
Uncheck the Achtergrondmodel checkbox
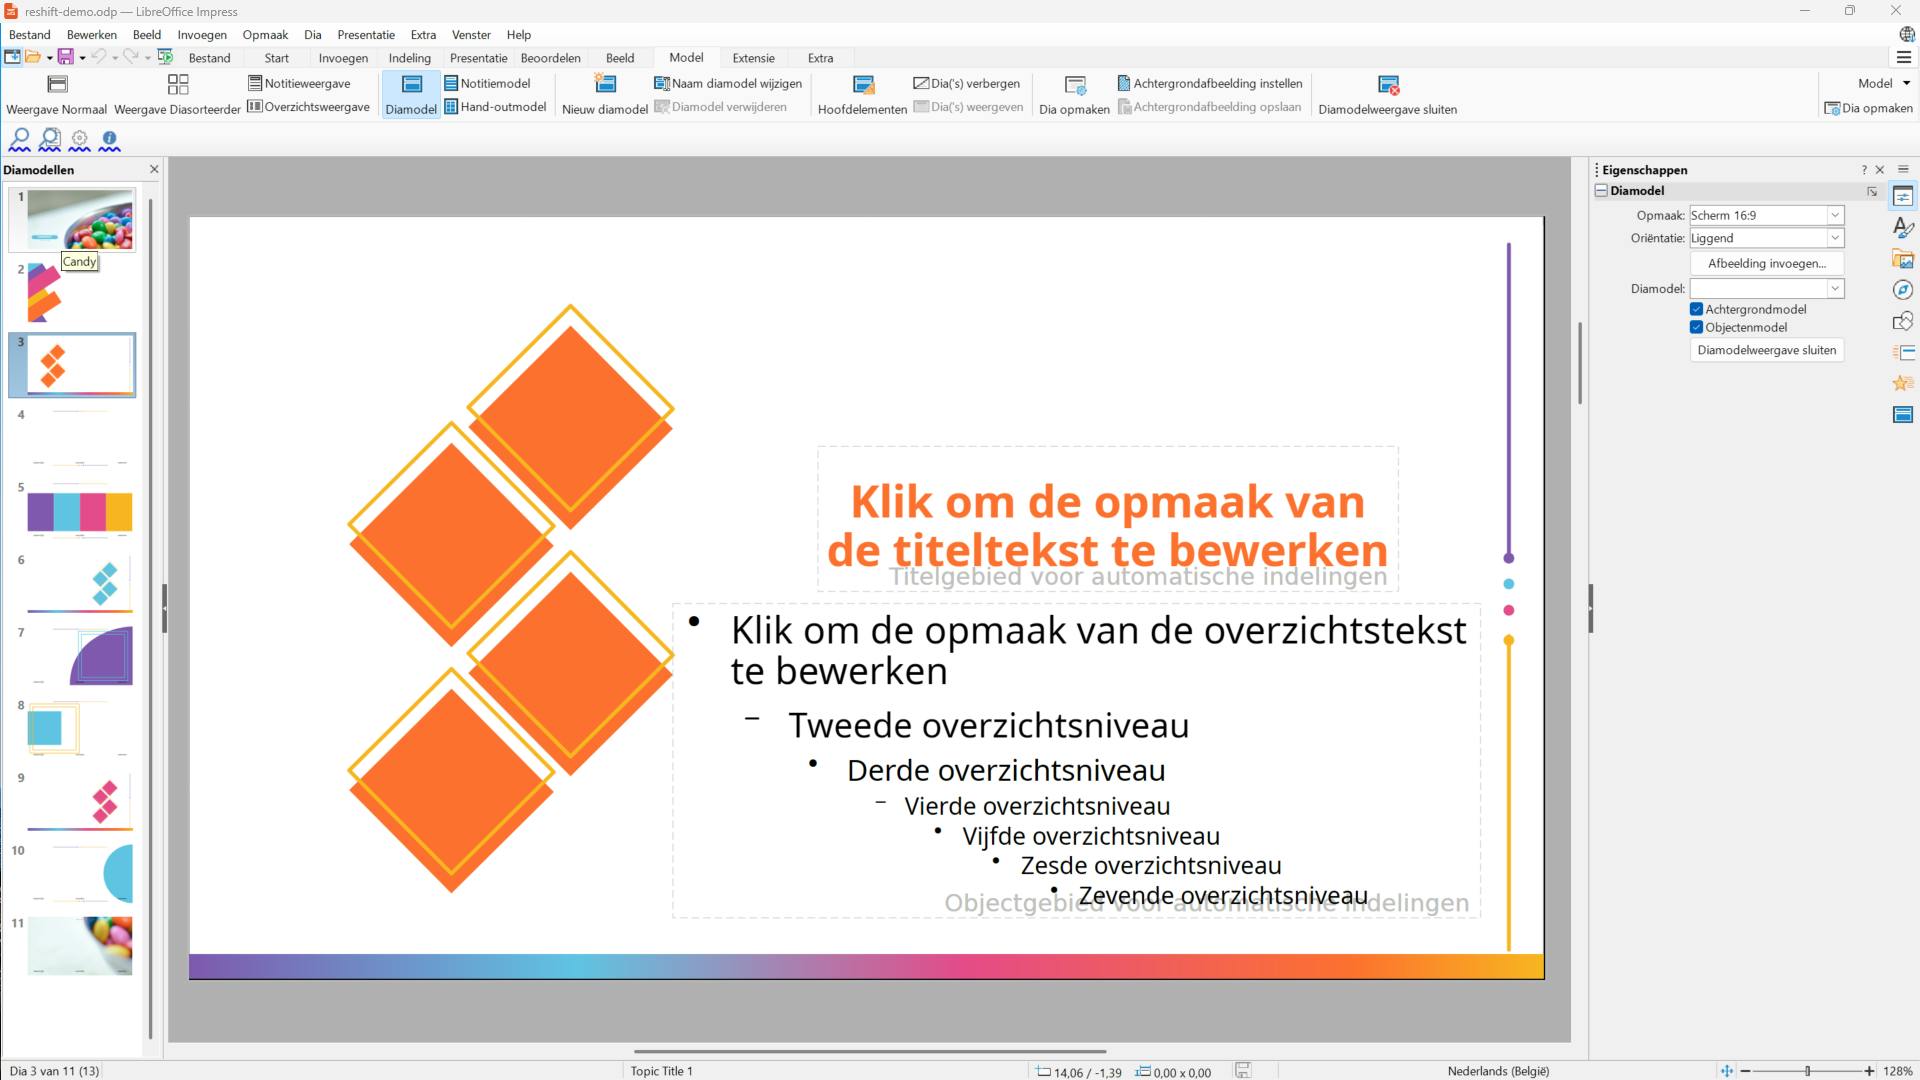(x=1697, y=309)
